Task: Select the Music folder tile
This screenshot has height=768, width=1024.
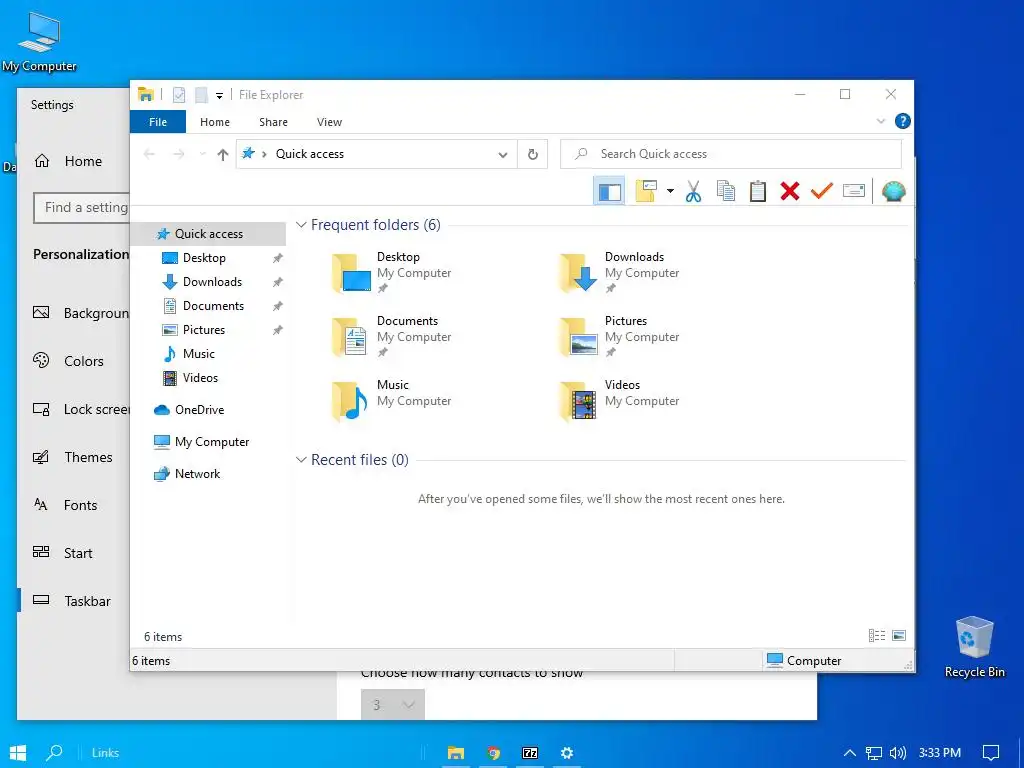Action: 392,401
